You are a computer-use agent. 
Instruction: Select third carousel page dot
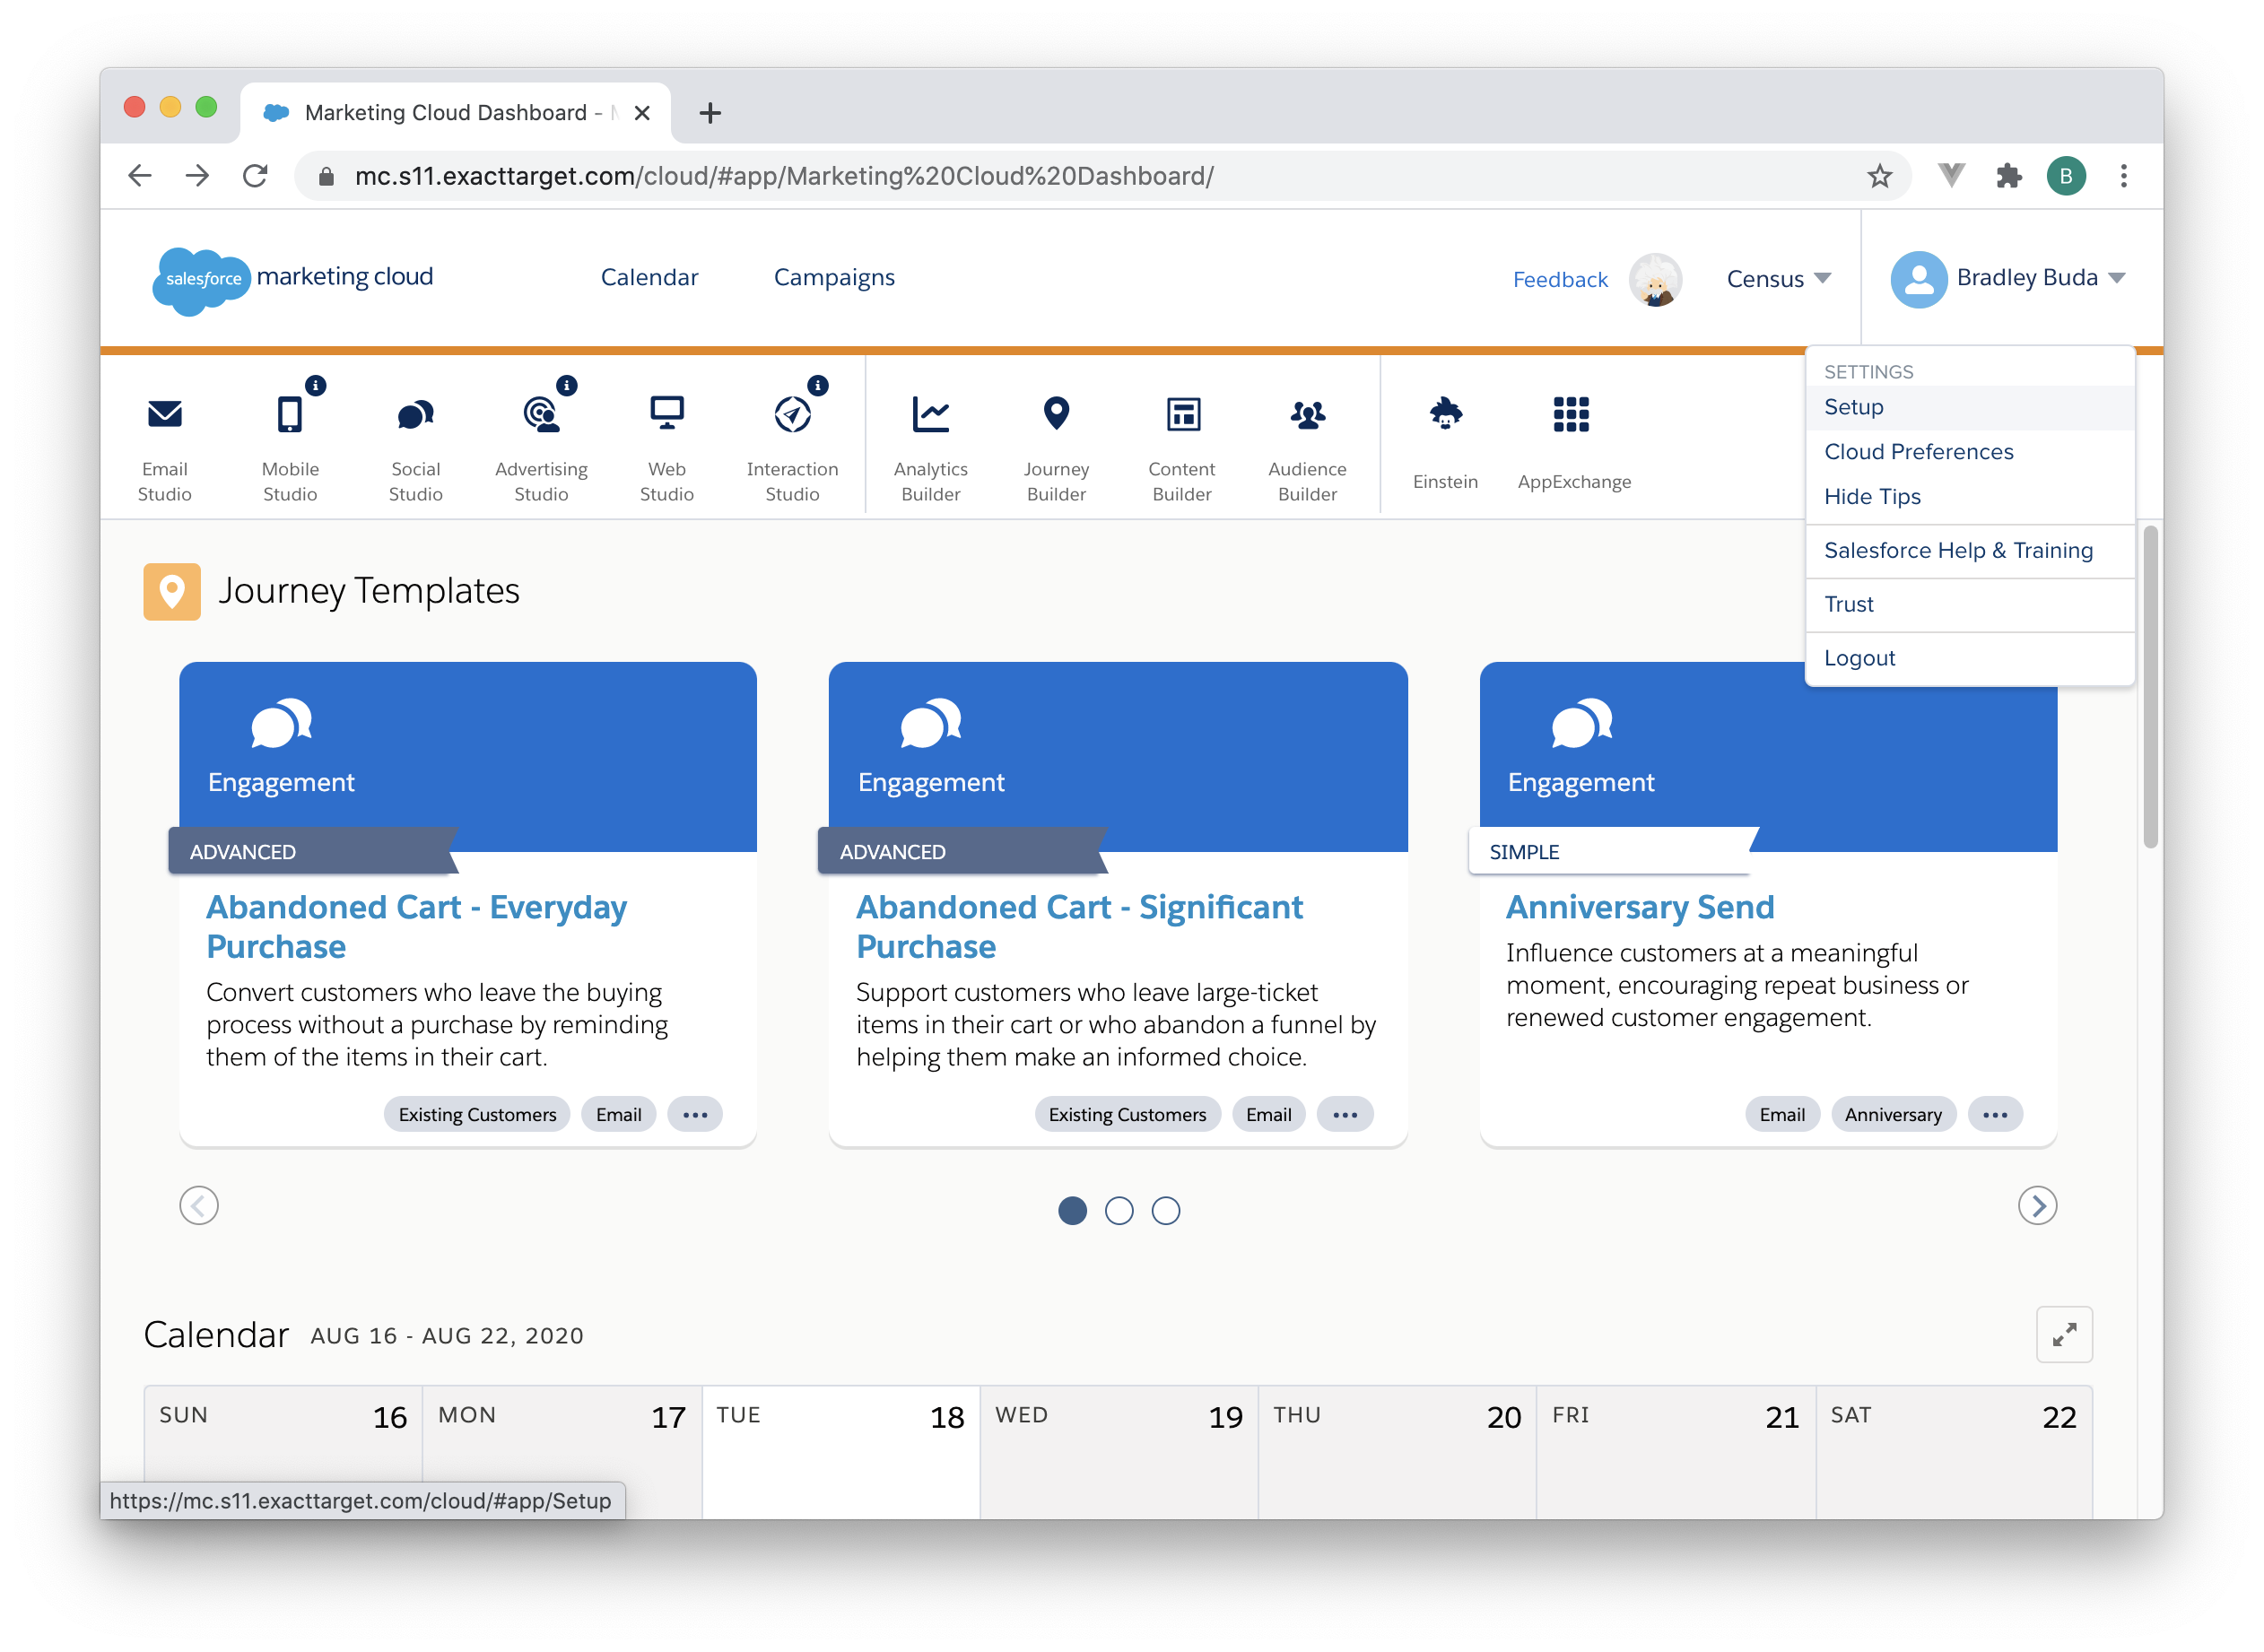1166,1211
